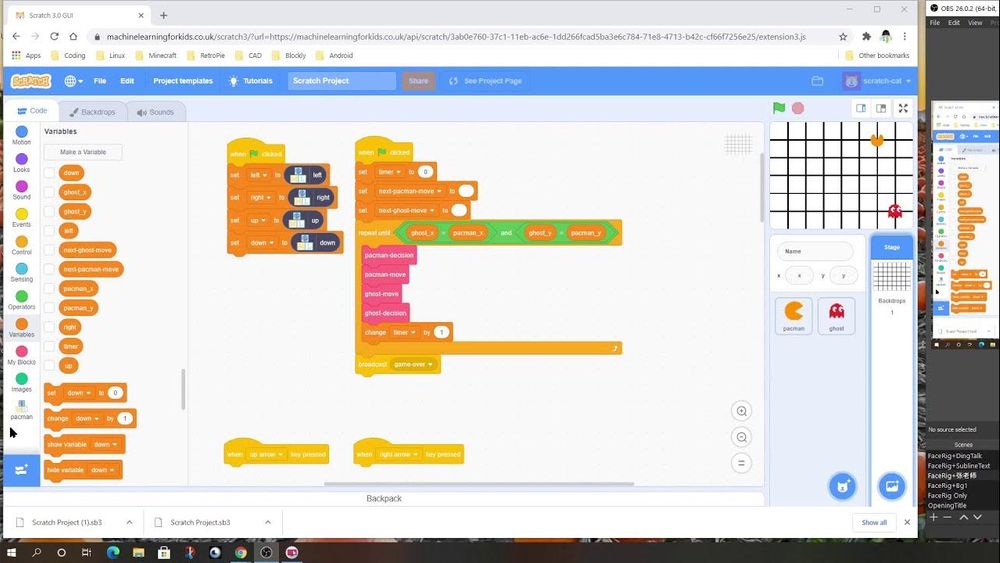The image size is (1000, 563).
Task: Click the red stop button above stage
Action: click(798, 108)
